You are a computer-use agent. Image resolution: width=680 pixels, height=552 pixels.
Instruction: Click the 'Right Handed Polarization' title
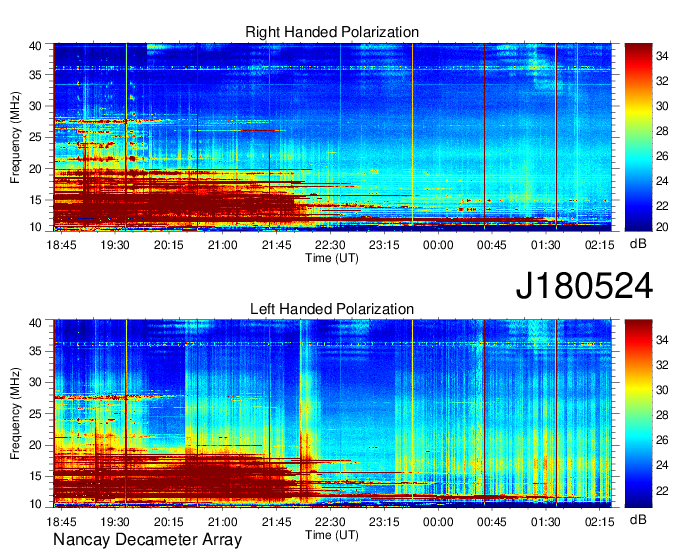coord(332,32)
